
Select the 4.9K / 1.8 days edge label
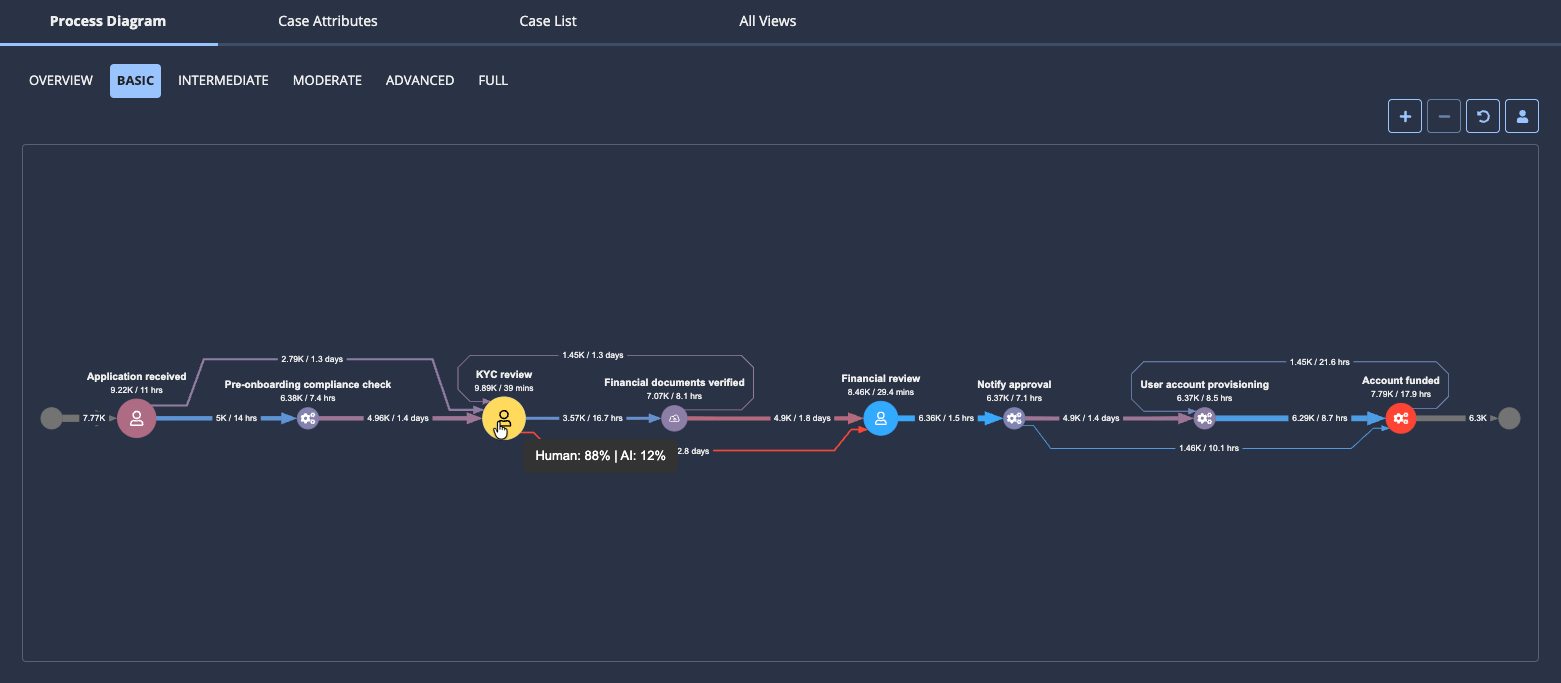802,418
